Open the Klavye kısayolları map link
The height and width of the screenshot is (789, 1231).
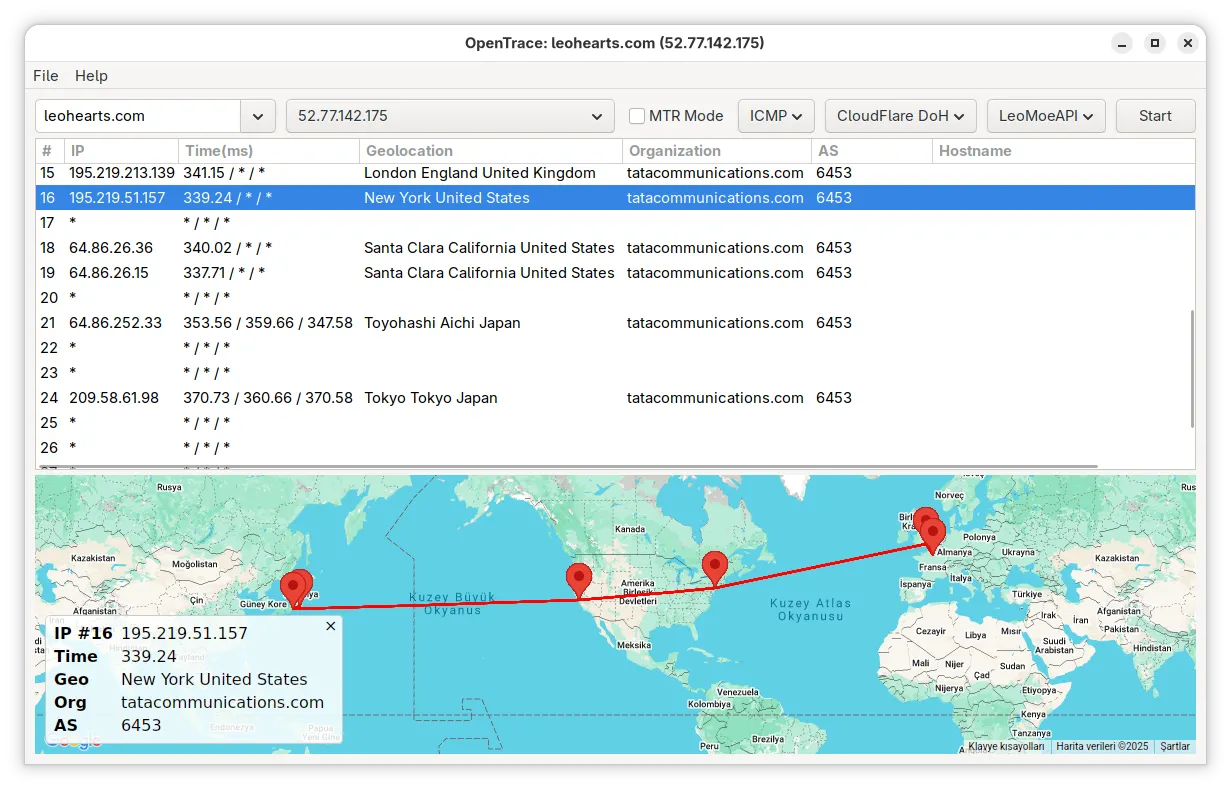(1006, 746)
